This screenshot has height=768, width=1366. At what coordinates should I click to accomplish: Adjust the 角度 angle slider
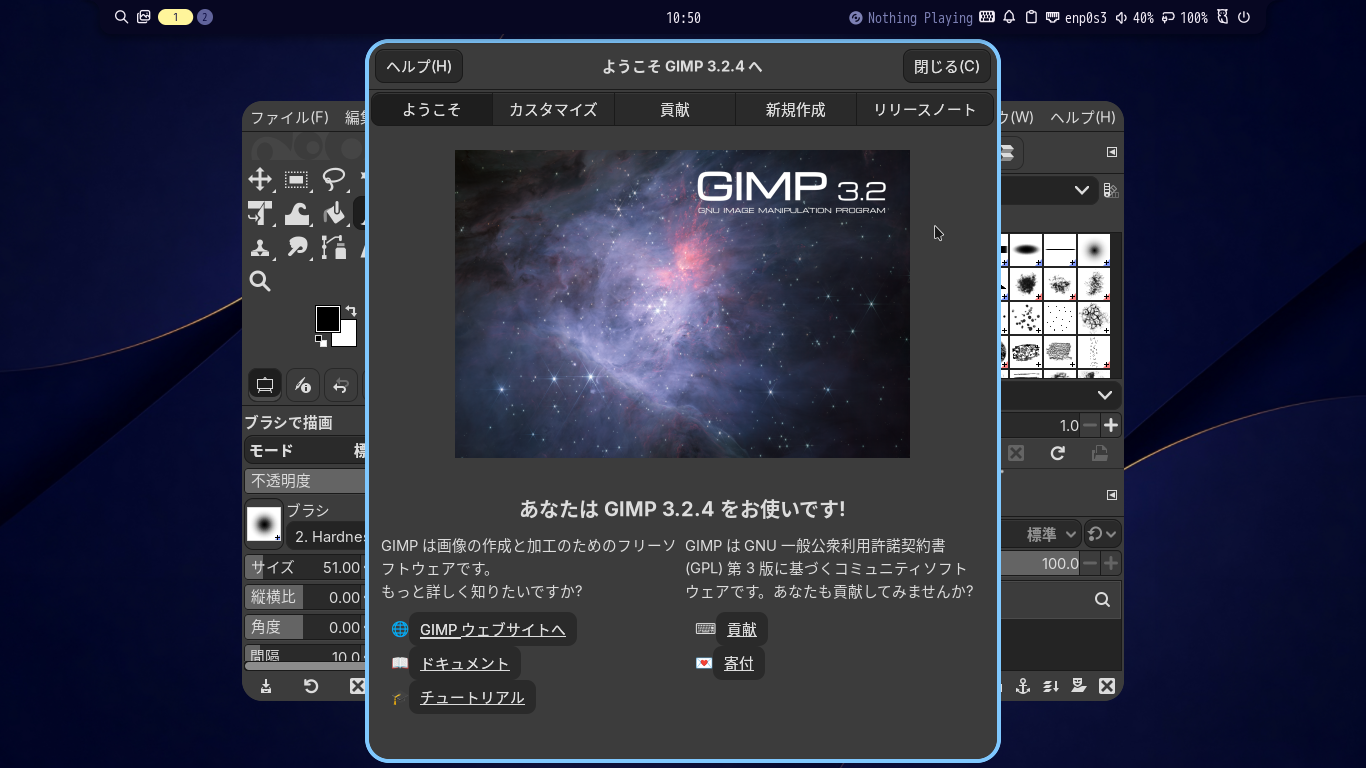306,627
